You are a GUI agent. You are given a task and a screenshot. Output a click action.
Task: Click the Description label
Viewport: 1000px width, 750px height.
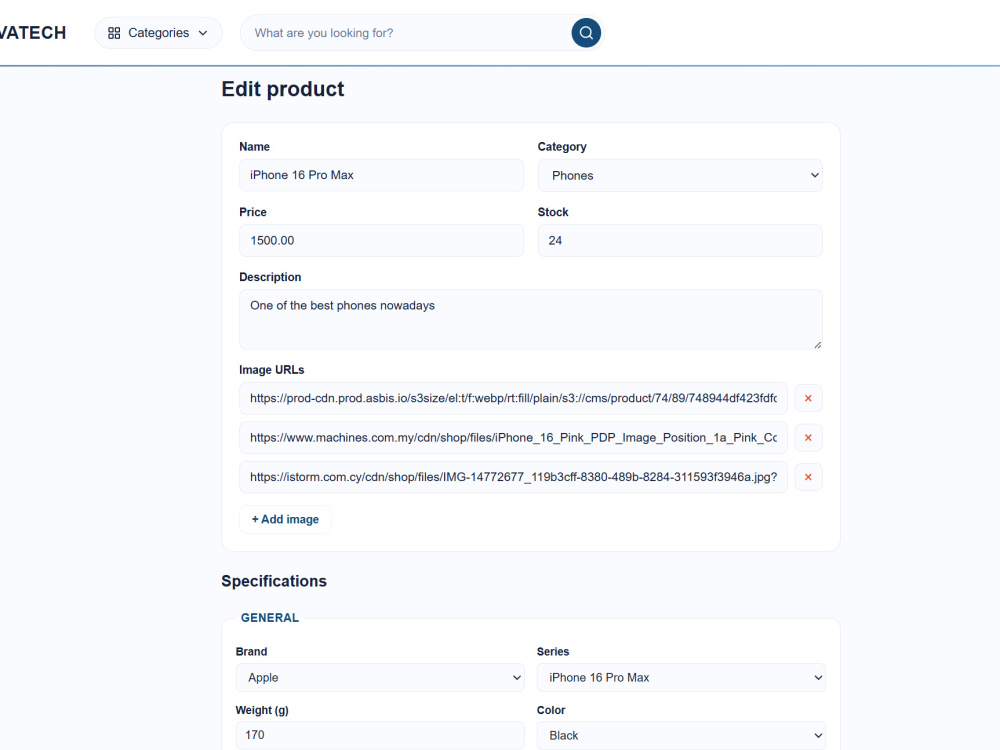[x=270, y=277]
